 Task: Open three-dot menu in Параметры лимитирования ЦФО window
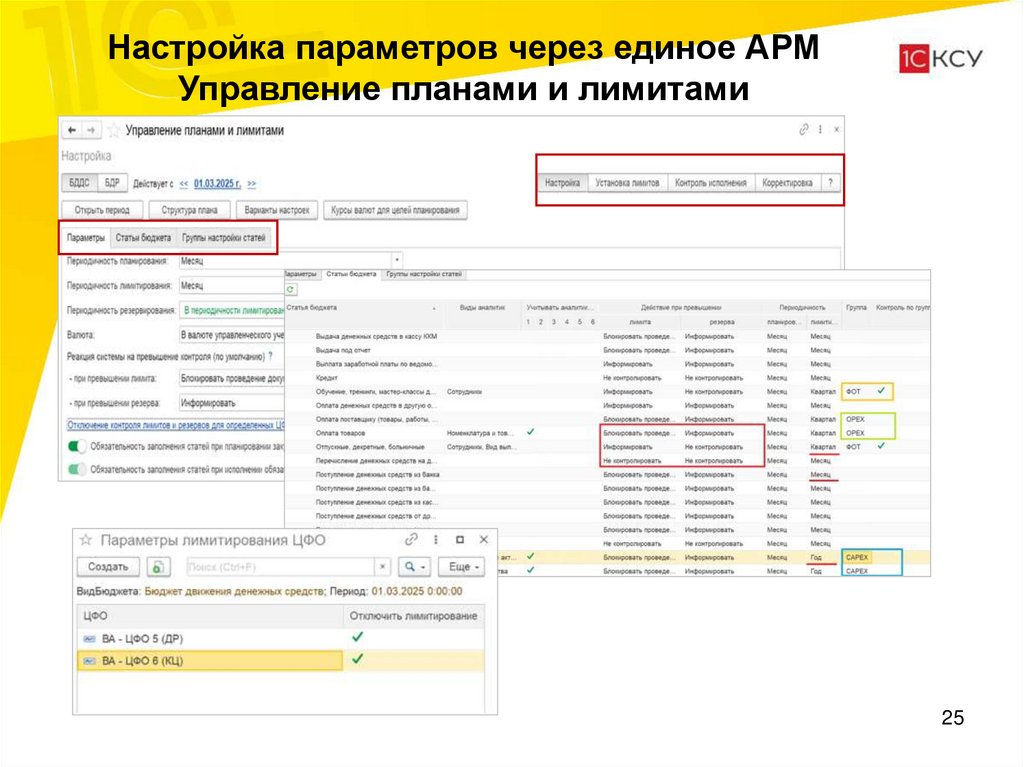436,540
